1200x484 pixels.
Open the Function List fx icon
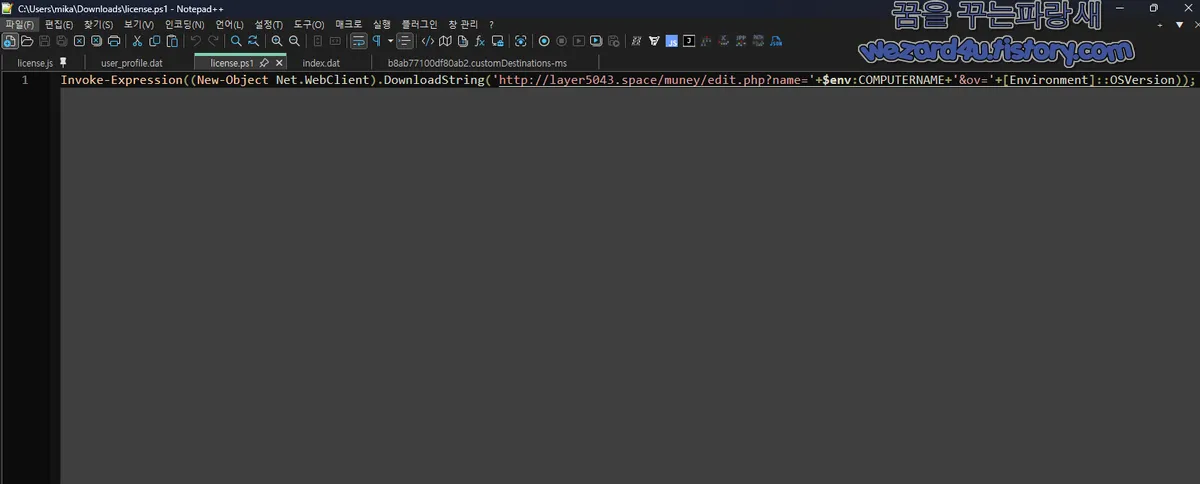pos(479,41)
